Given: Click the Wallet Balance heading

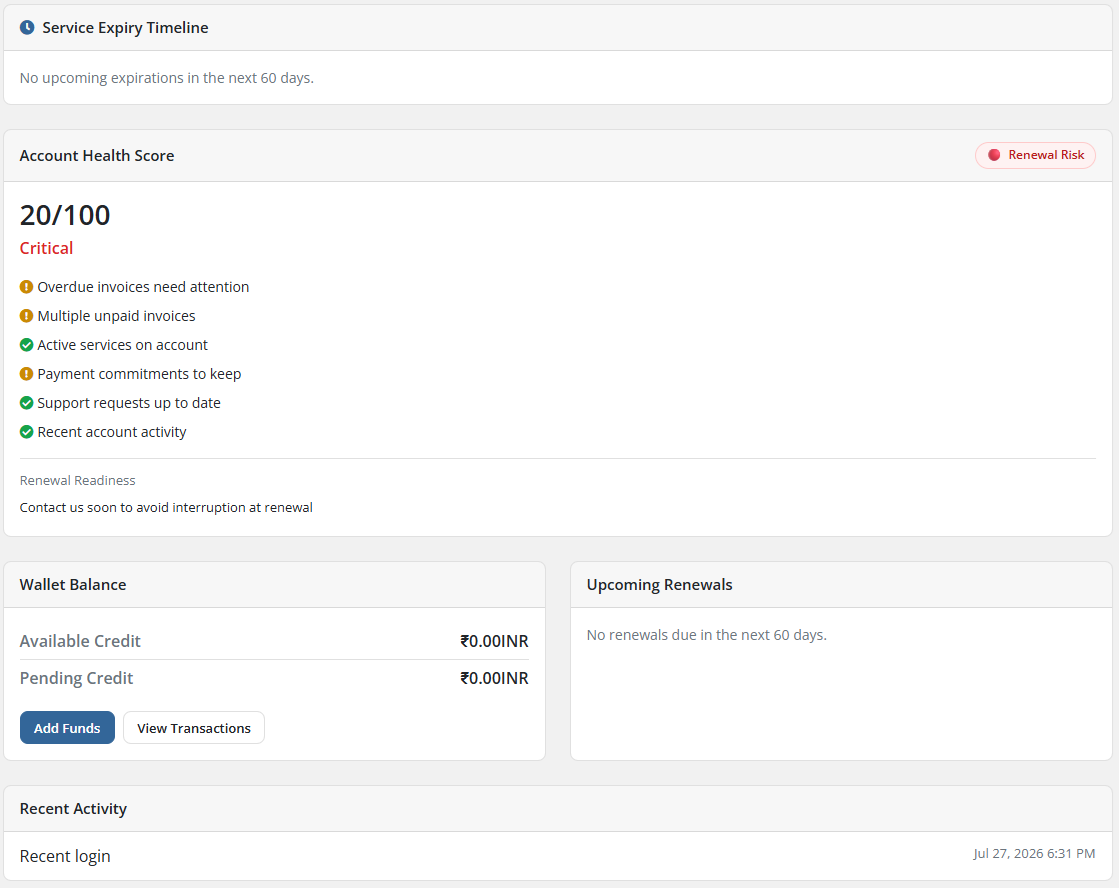Looking at the screenshot, I should click(x=73, y=585).
